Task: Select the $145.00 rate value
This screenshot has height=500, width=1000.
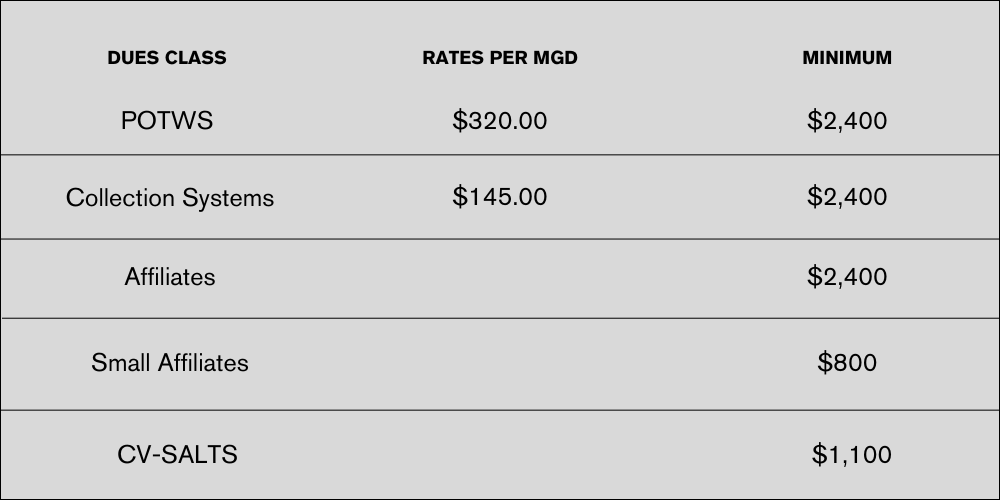Action: [500, 197]
